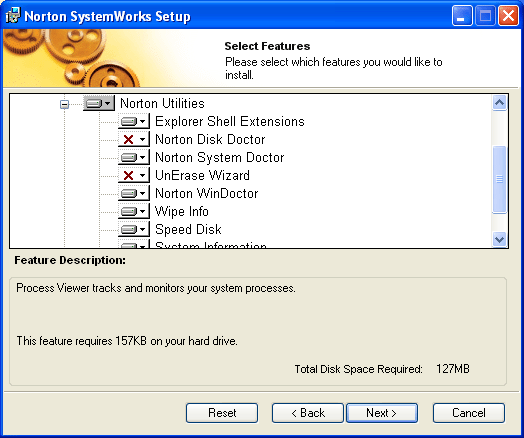Screen dimensions: 524x438
Task: Open install-state dropdown for Norton WinDoctor
Action: tap(134, 193)
